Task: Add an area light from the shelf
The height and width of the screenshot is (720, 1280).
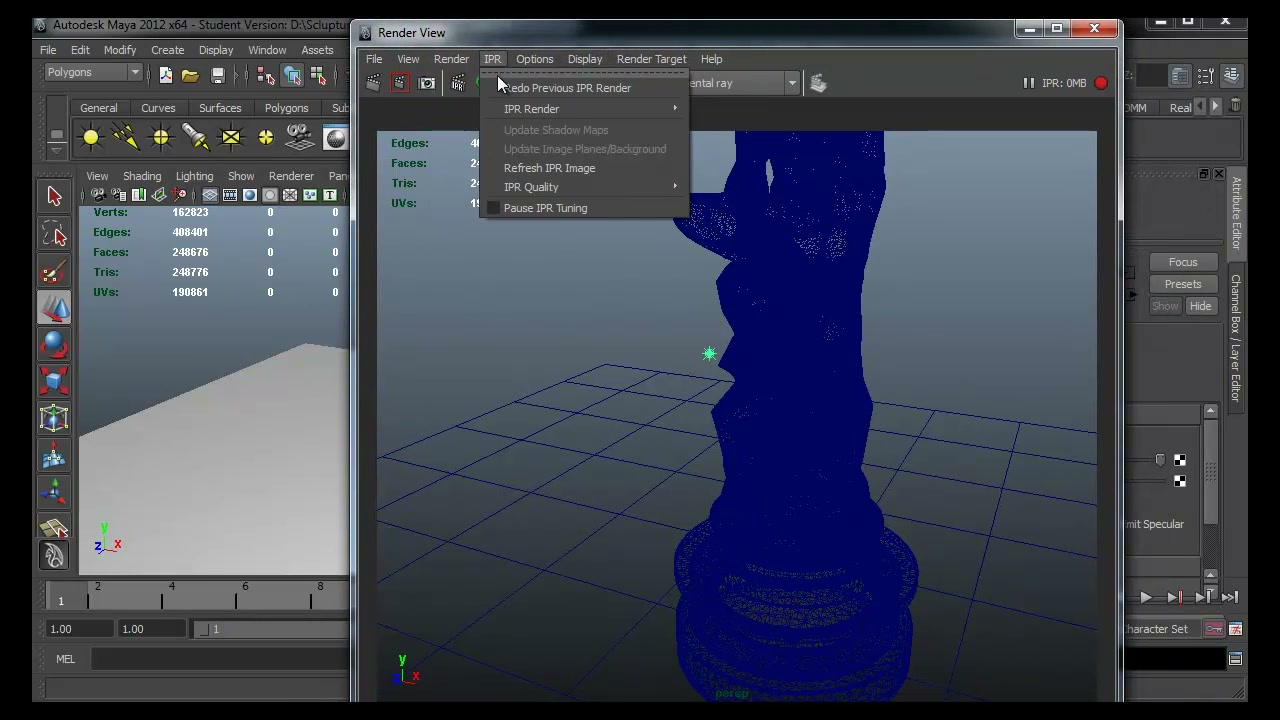Action: point(231,137)
